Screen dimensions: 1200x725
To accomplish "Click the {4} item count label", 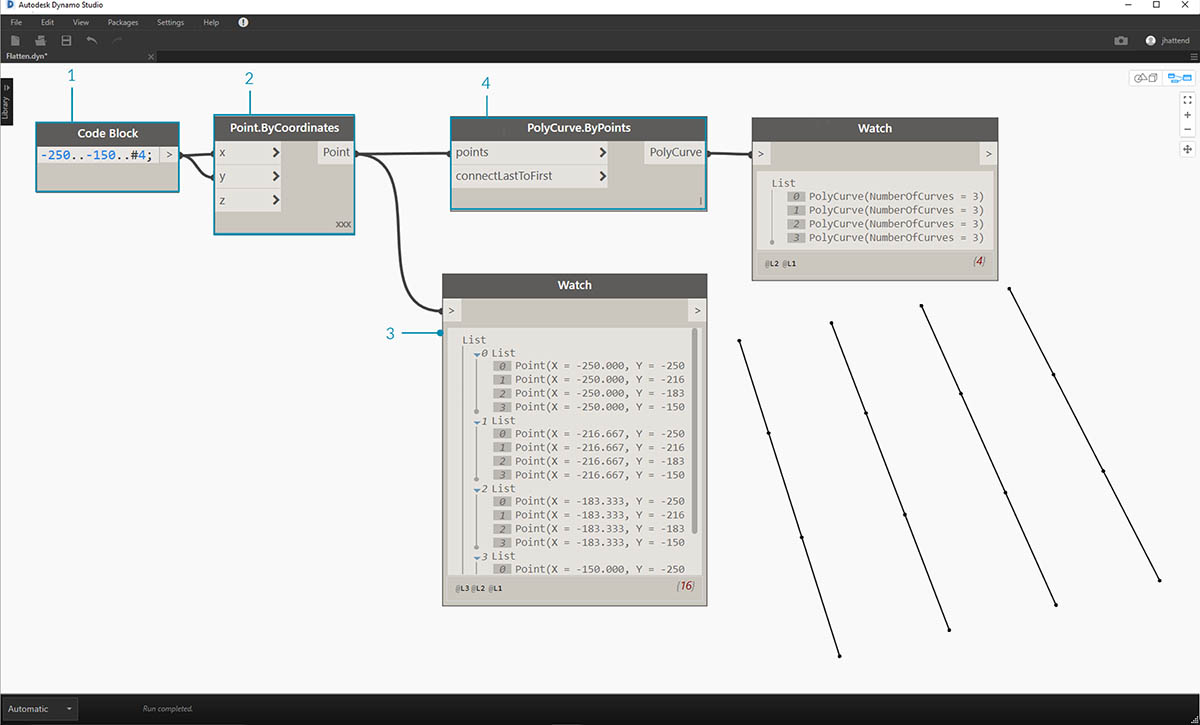I will pos(980,262).
